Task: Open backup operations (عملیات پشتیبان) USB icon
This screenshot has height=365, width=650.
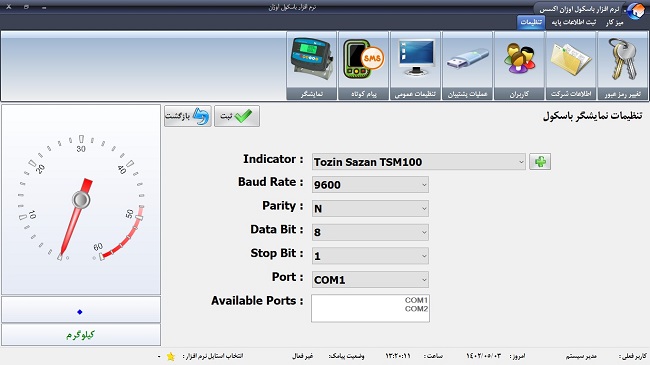Action: [x=467, y=66]
